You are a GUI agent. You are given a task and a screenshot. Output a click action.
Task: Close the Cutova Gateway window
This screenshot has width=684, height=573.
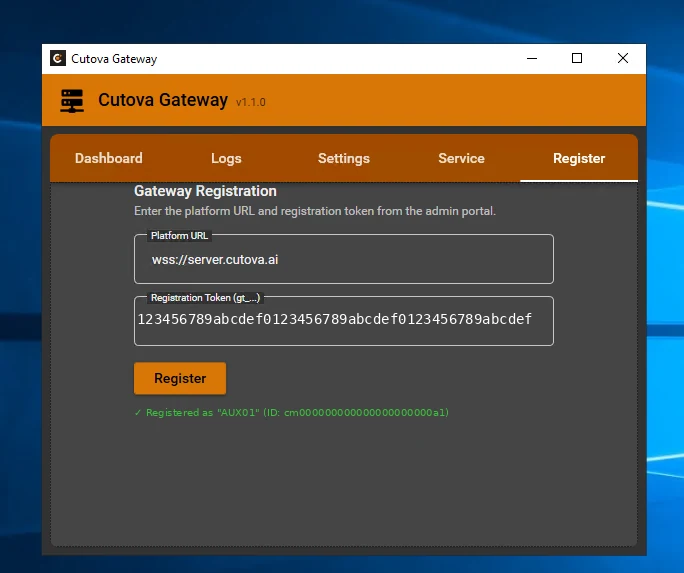pyautogui.click(x=622, y=58)
